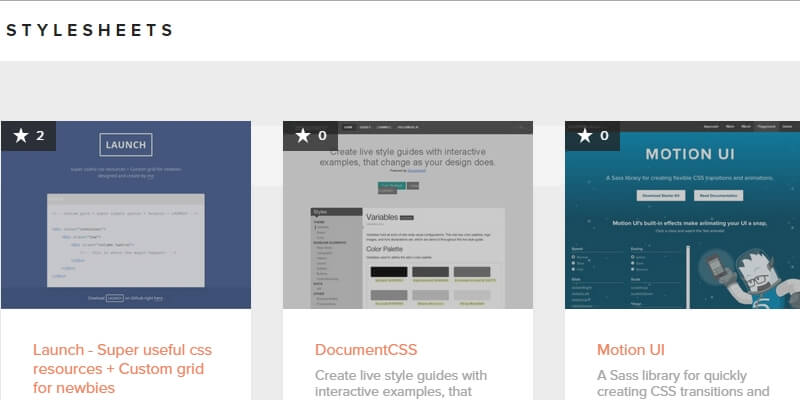Image resolution: width=800 pixels, height=400 pixels.
Task: Click the star count 0 on Motion UI card
Action: (x=604, y=136)
